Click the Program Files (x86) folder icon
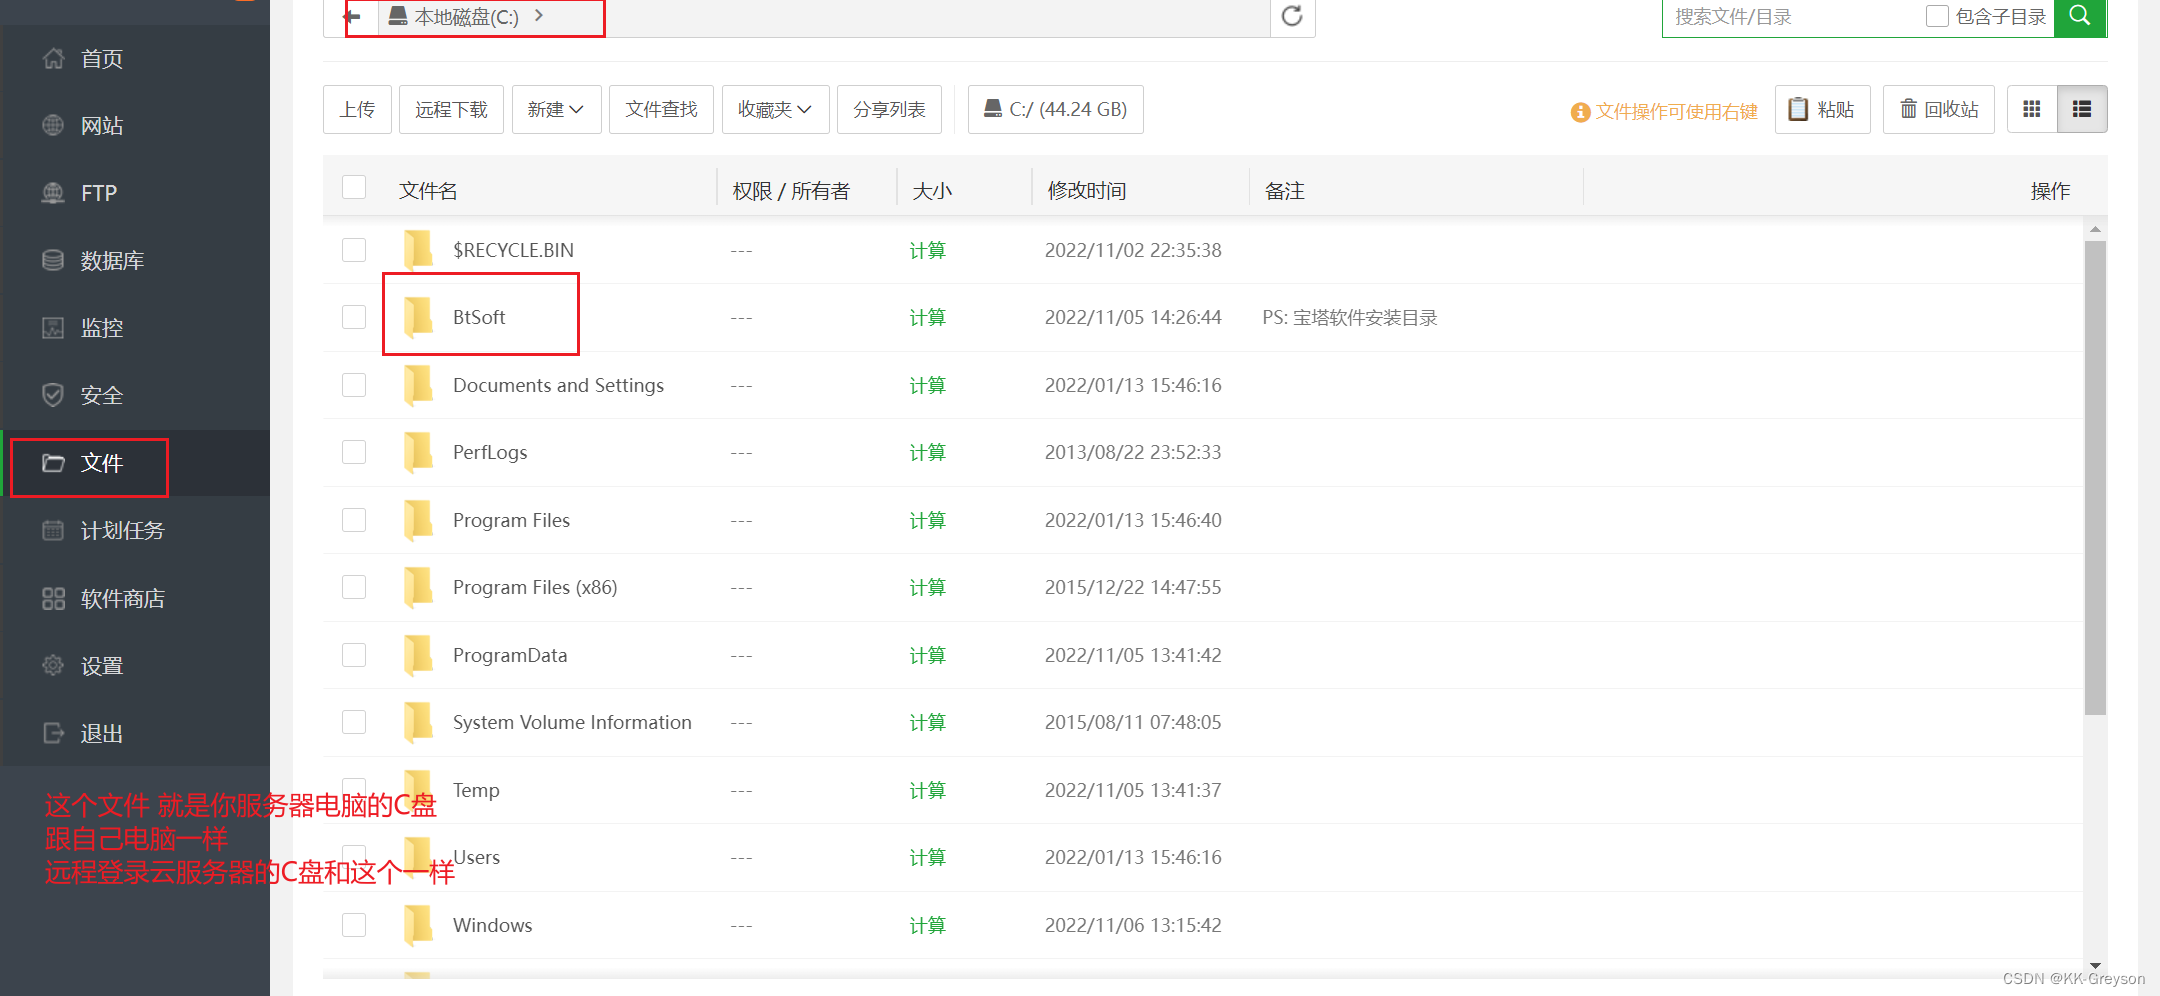 click(x=418, y=587)
